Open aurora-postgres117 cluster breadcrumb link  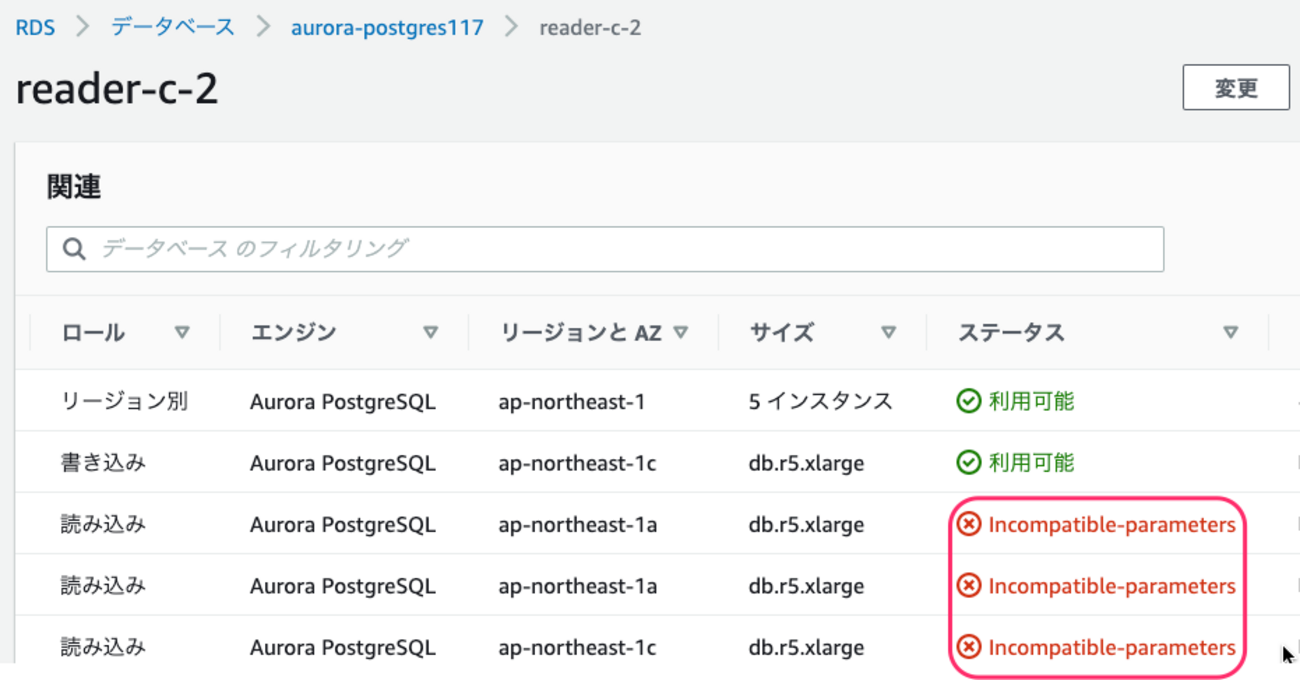[x=387, y=27]
